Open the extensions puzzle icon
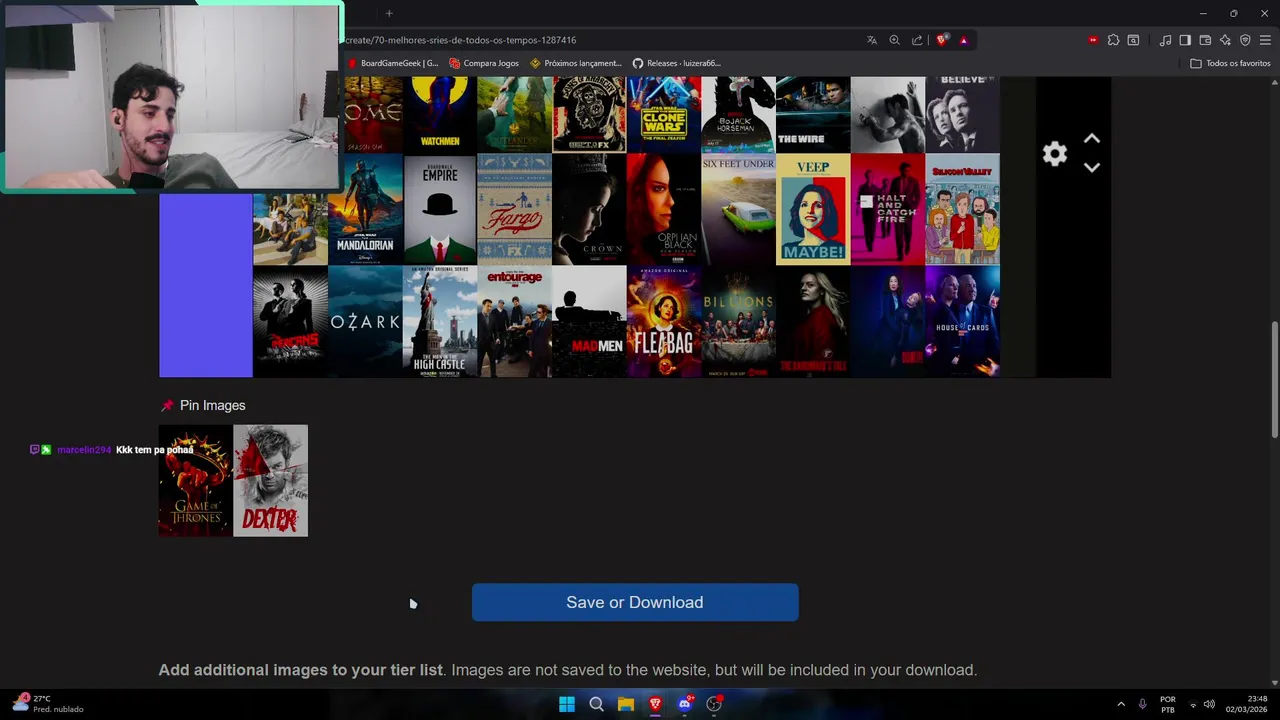The image size is (1280, 720). point(1113,40)
